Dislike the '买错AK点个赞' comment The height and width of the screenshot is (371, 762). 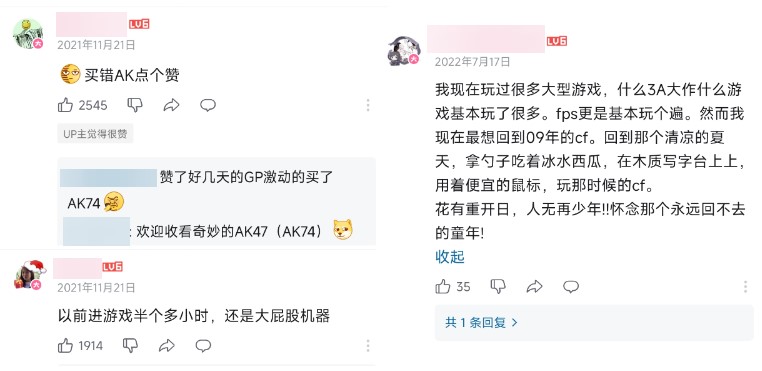135,105
